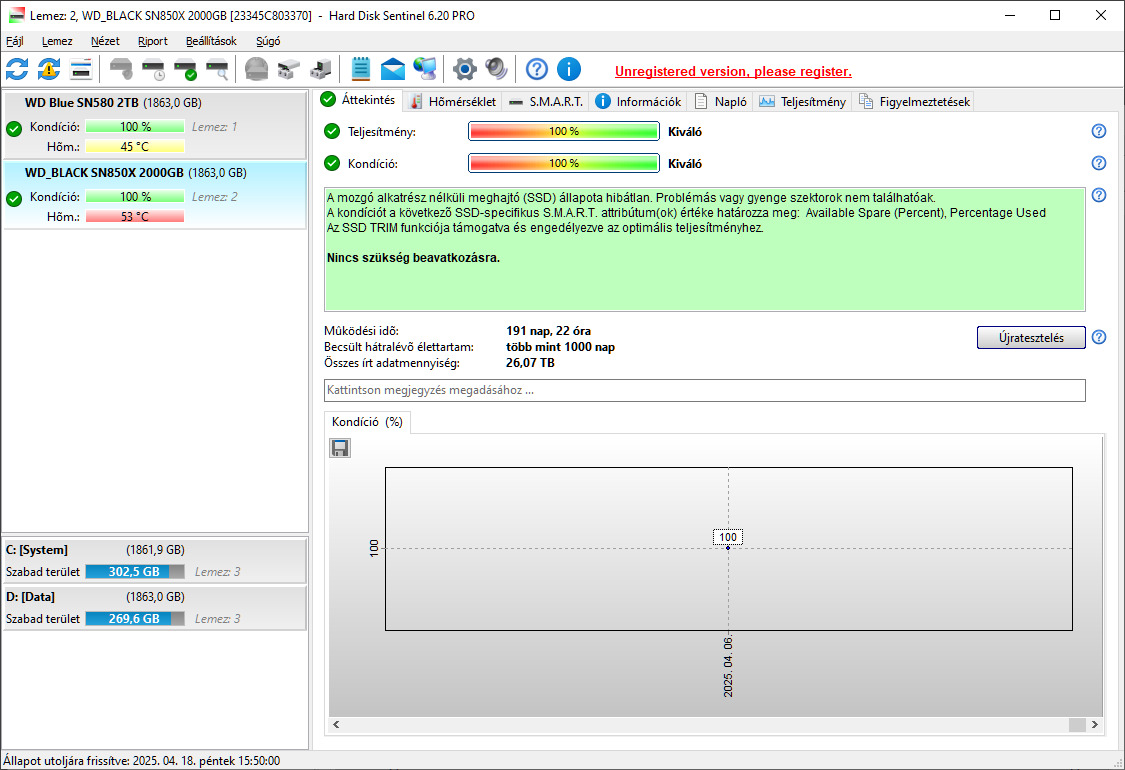Image resolution: width=1125 pixels, height=770 pixels.
Task: Click the greyed hard disk dome icon
Action: pos(256,70)
